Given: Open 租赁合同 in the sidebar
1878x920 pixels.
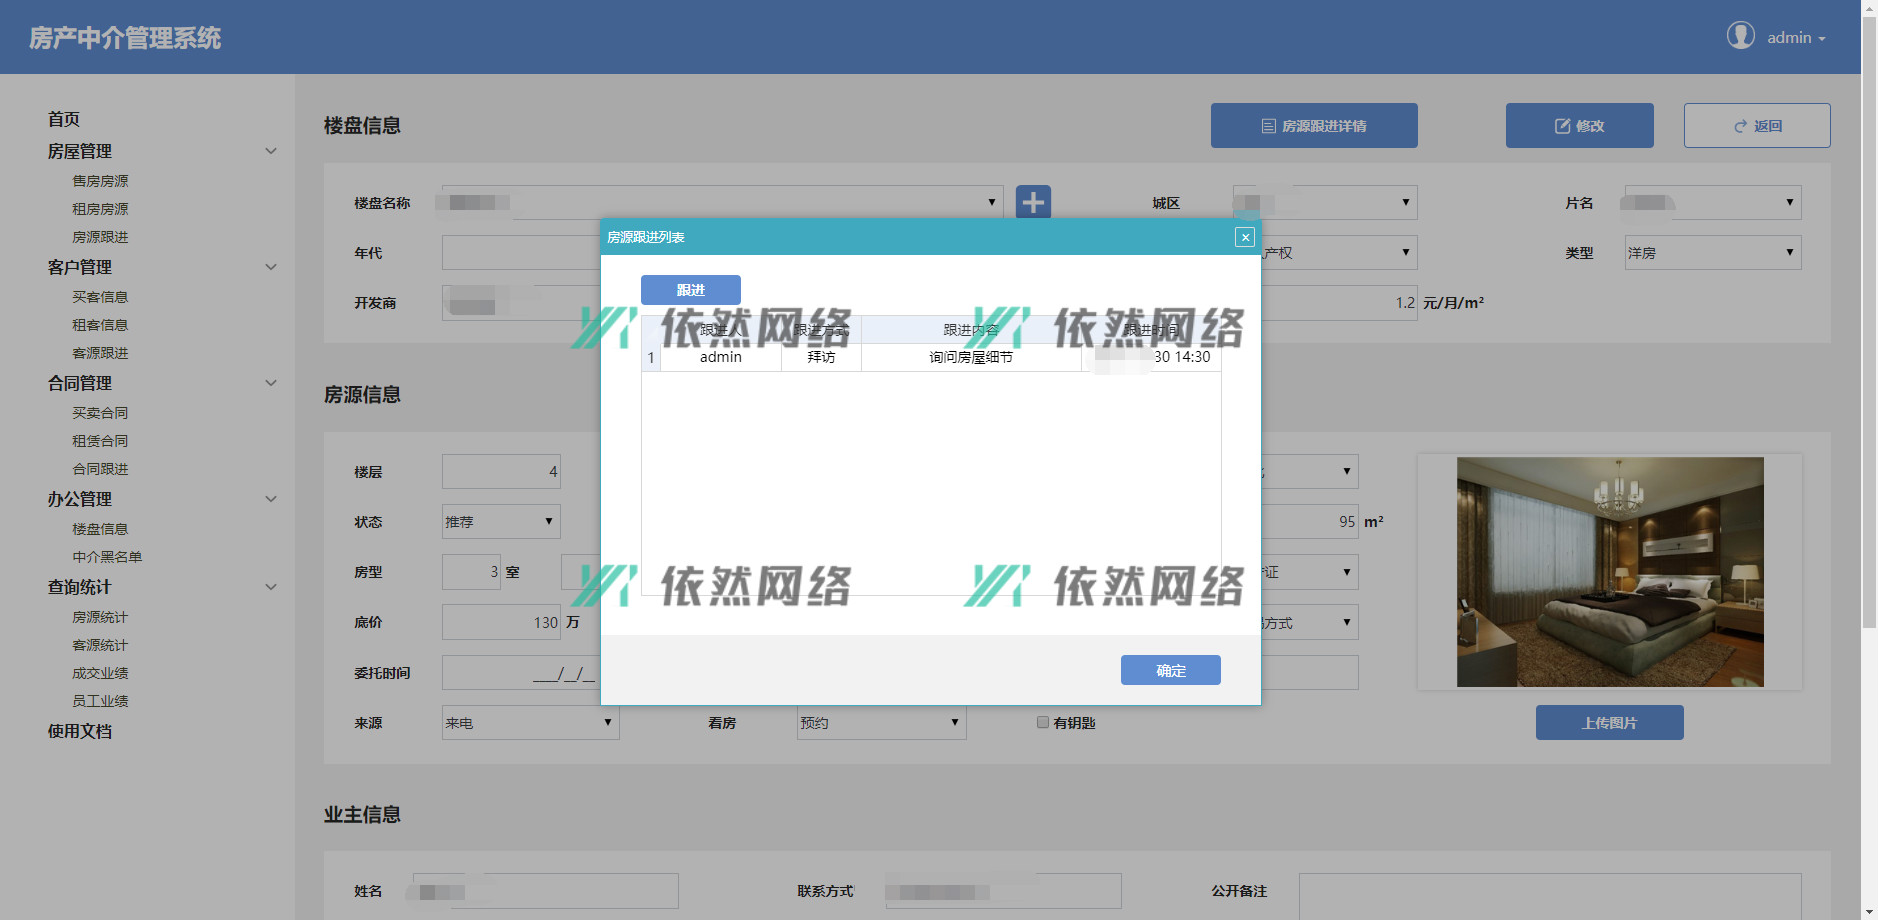Looking at the screenshot, I should [100, 441].
